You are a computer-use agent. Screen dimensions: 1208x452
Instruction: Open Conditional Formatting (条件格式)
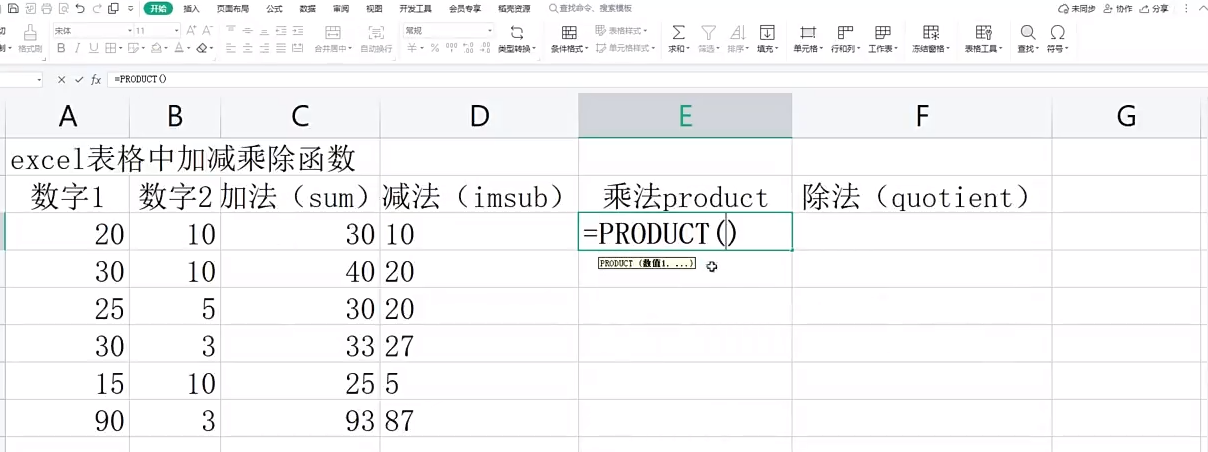570,39
